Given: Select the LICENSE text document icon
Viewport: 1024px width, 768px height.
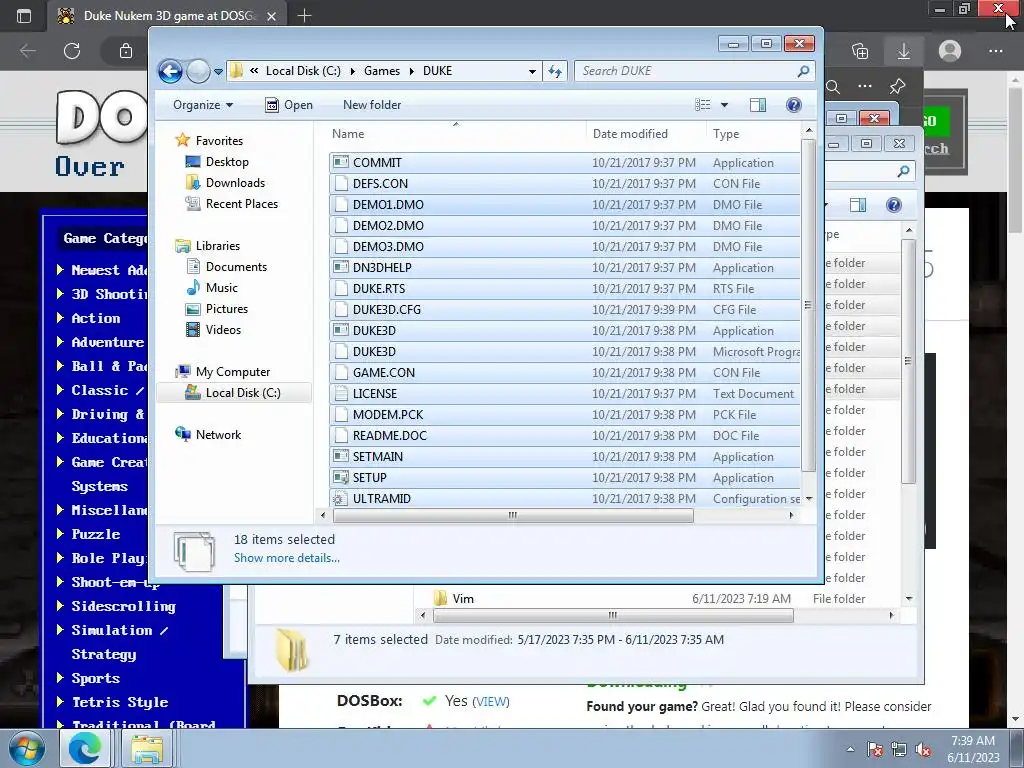Looking at the screenshot, I should tap(340, 393).
